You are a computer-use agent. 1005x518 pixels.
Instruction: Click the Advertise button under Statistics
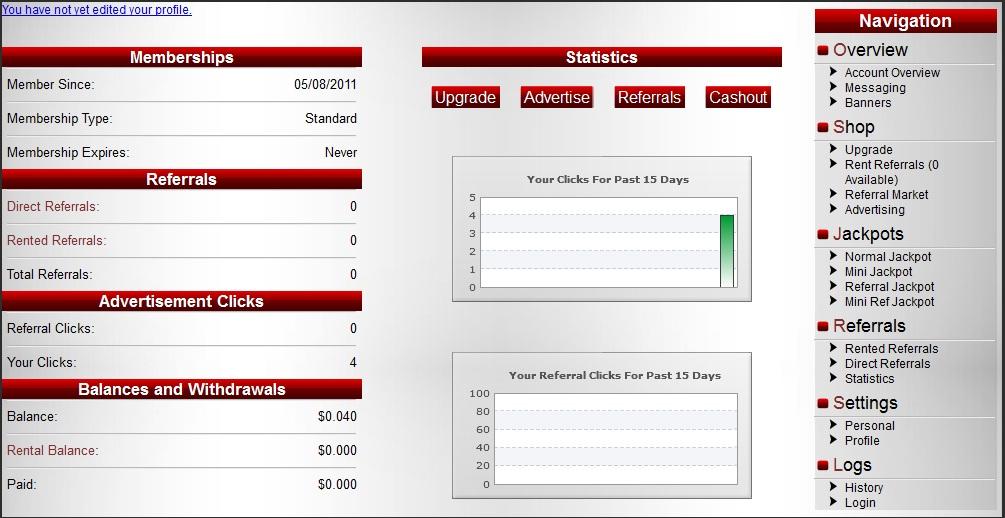[x=556, y=97]
